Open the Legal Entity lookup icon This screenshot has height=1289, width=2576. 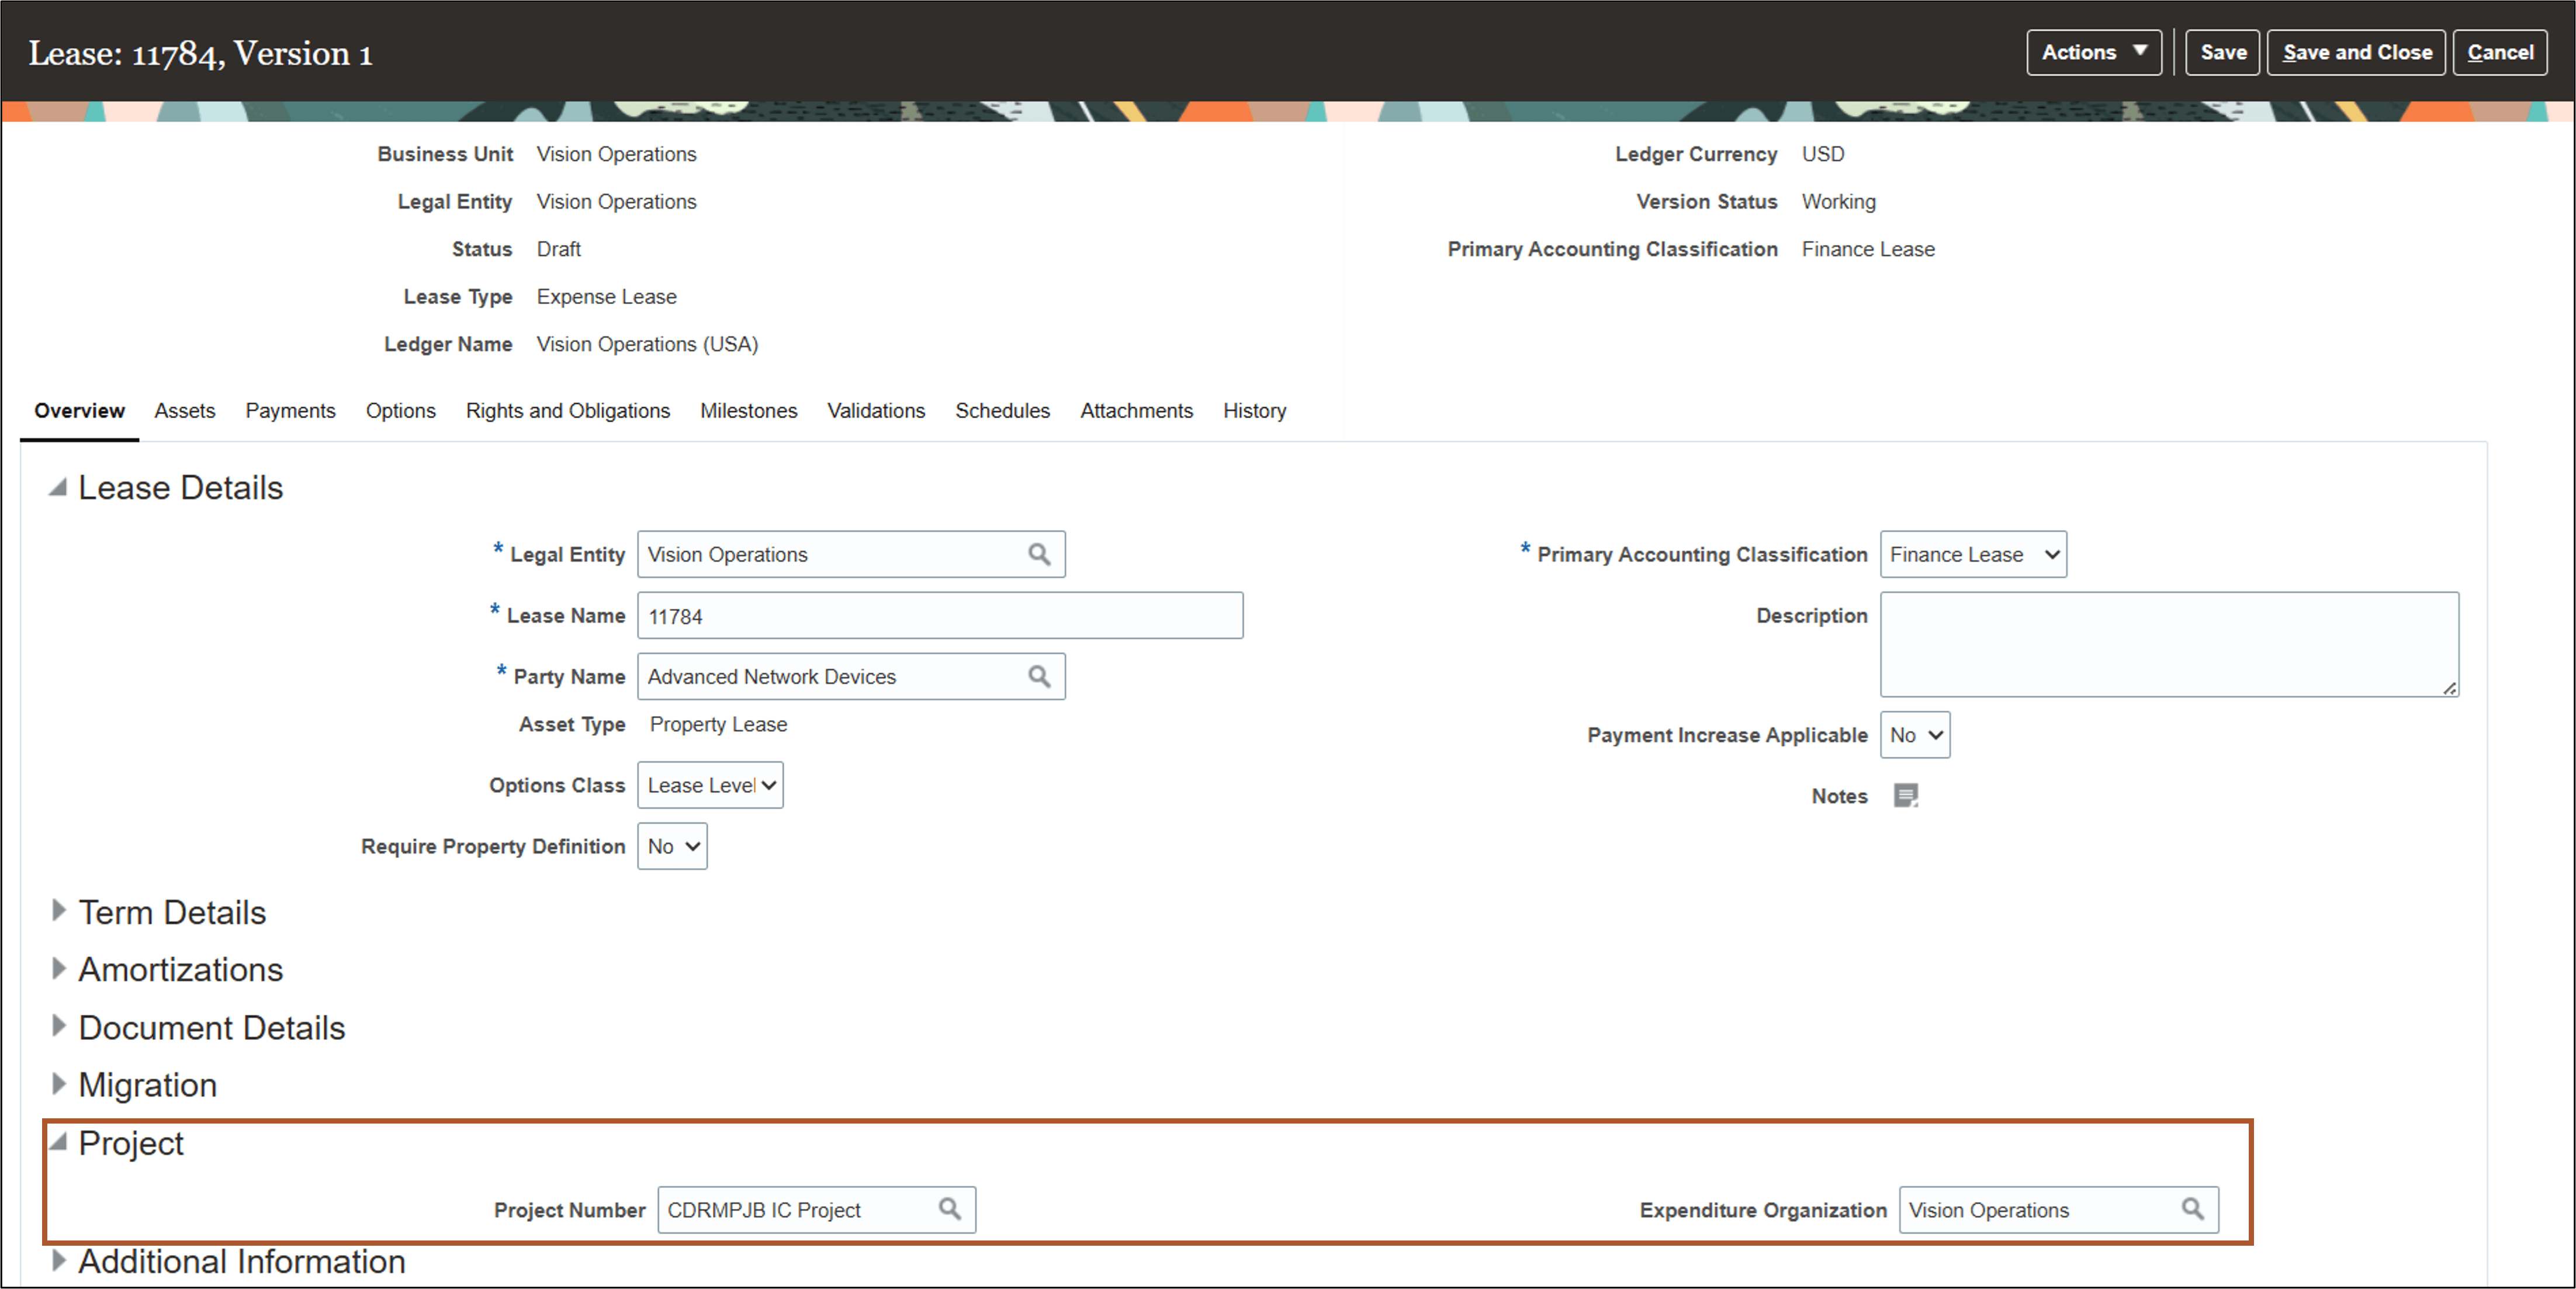[1040, 554]
